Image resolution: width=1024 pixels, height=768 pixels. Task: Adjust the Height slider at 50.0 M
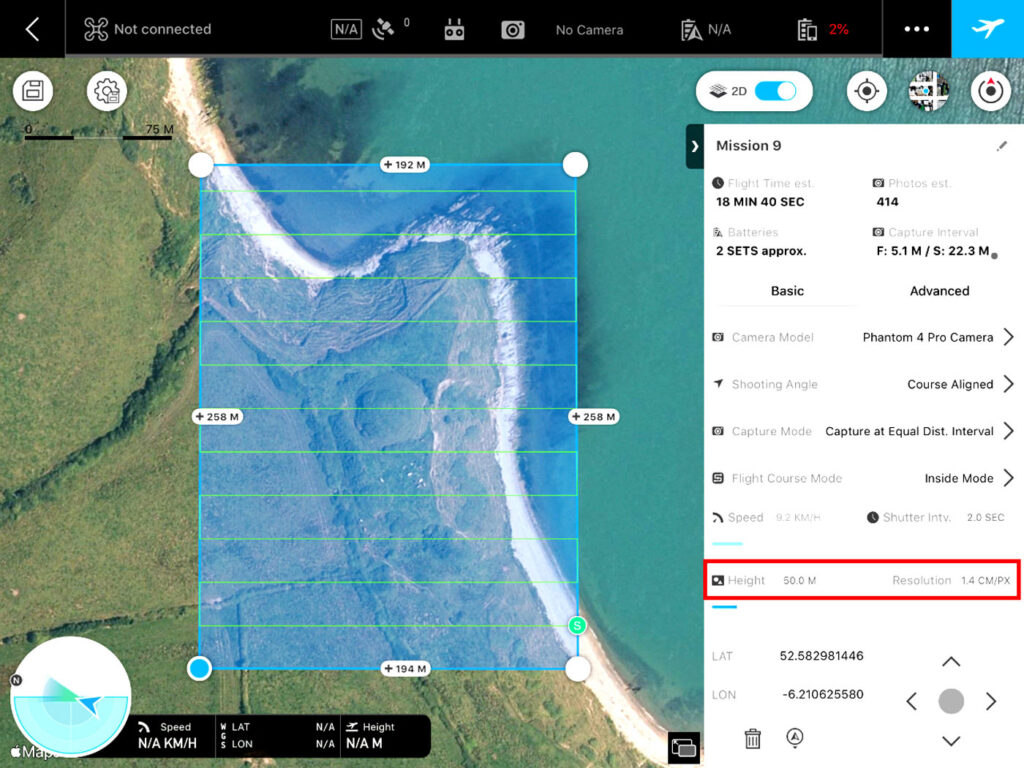coord(724,607)
